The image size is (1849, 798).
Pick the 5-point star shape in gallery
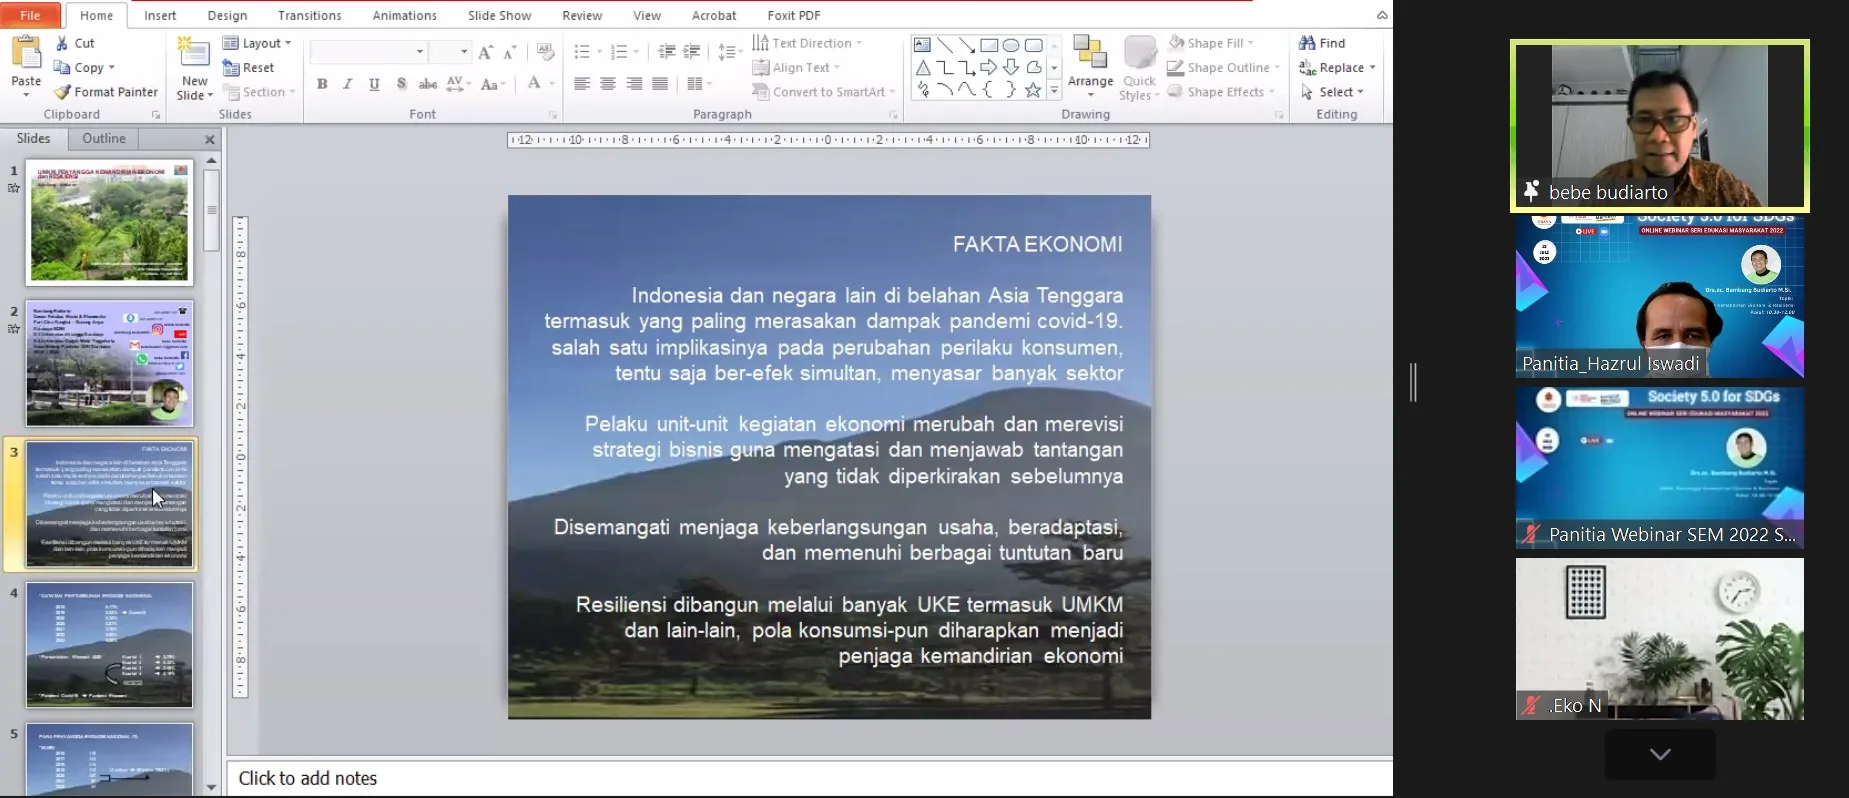1032,90
